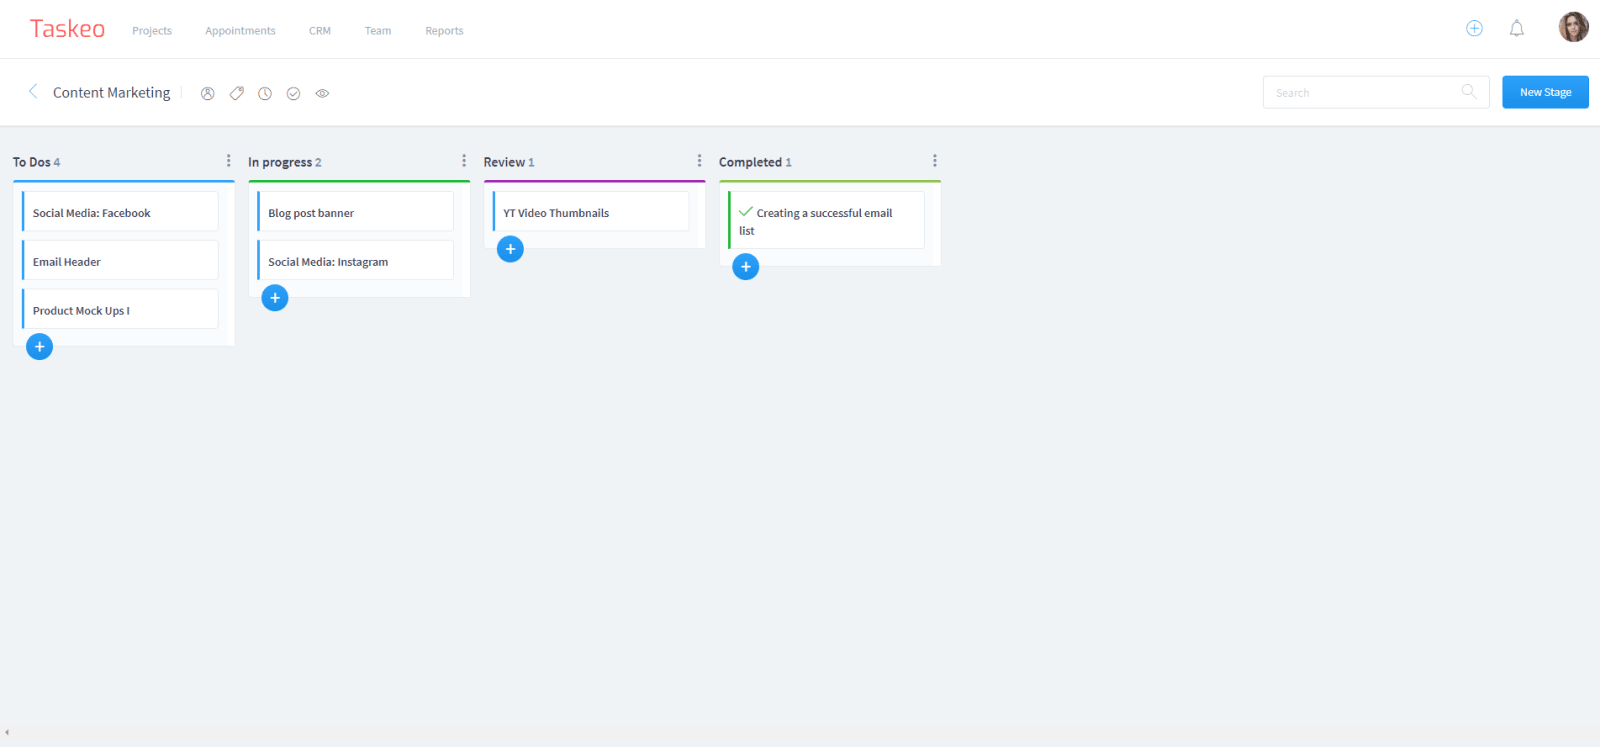The image size is (1600, 747).
Task: Click the To Dos stage title
Action: (32, 162)
